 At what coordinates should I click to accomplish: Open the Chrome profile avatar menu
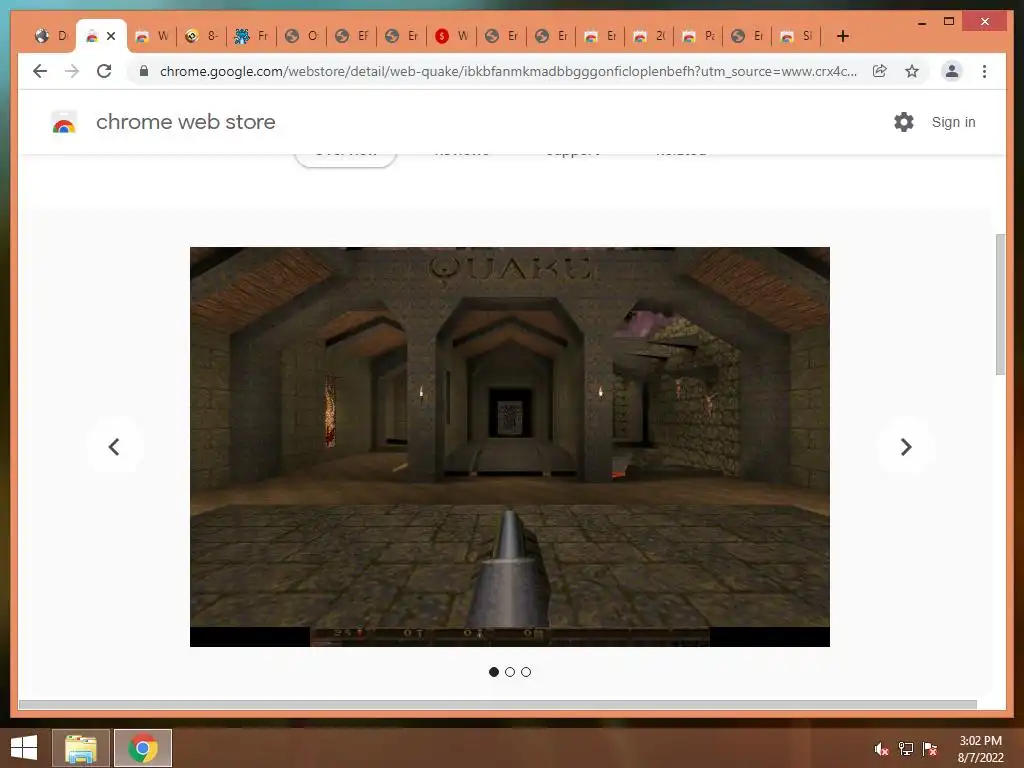(x=952, y=71)
